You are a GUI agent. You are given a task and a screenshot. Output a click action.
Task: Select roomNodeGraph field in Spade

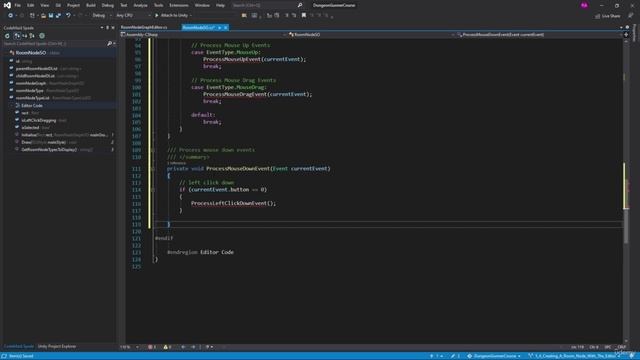point(31,83)
